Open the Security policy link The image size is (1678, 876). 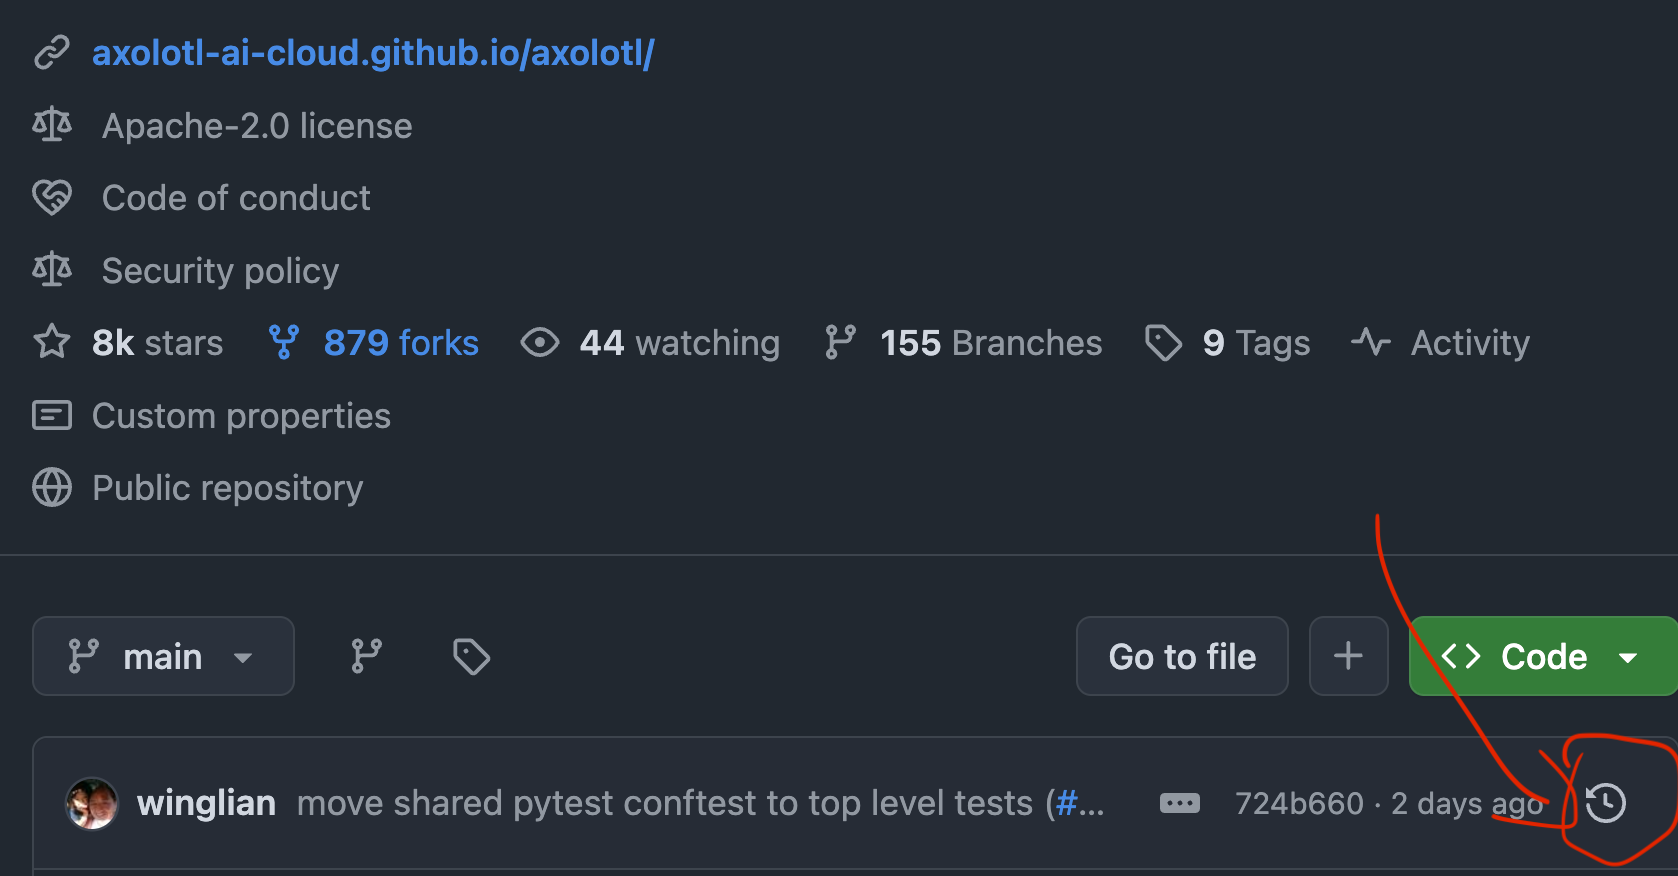220,271
